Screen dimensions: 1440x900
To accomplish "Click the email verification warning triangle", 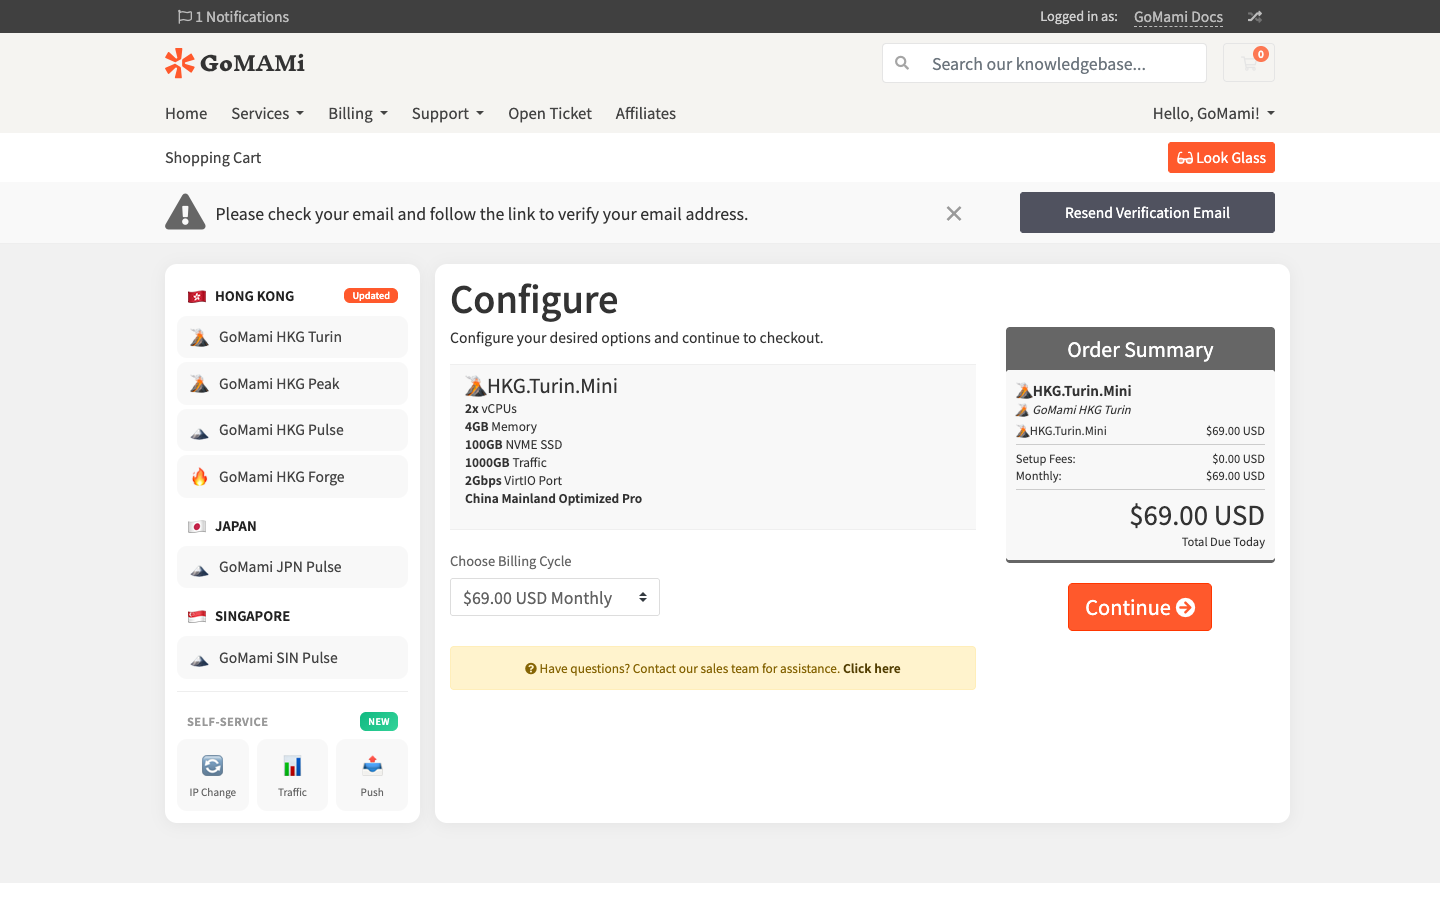I will (x=185, y=212).
